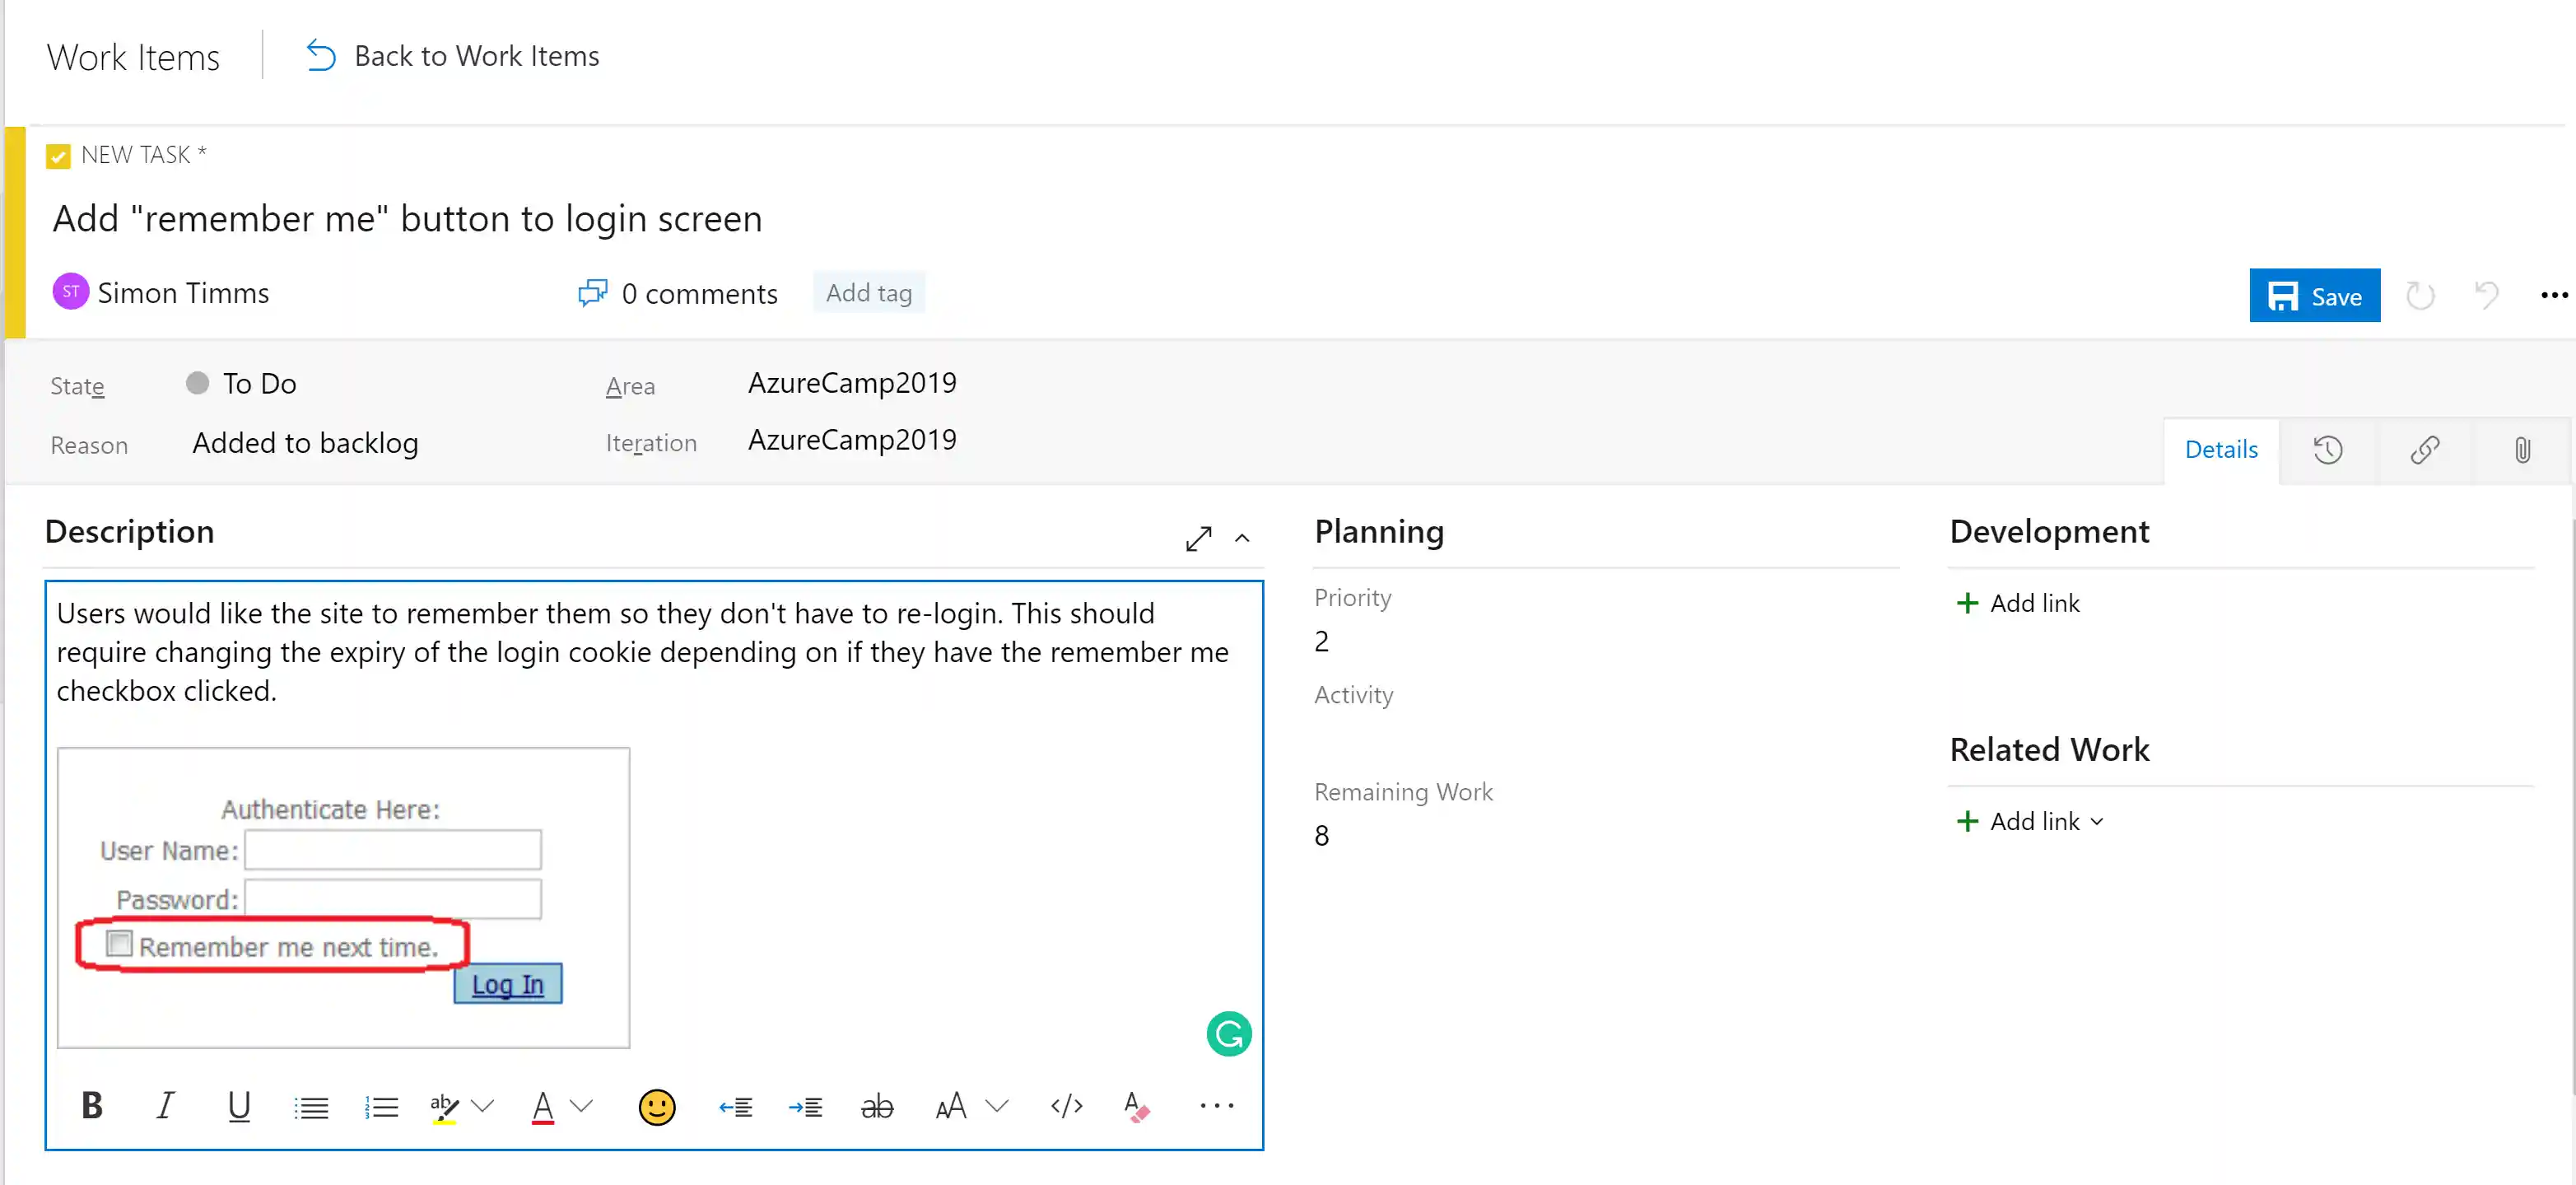
Task: Insert an emoji into the description
Action: 657,1105
